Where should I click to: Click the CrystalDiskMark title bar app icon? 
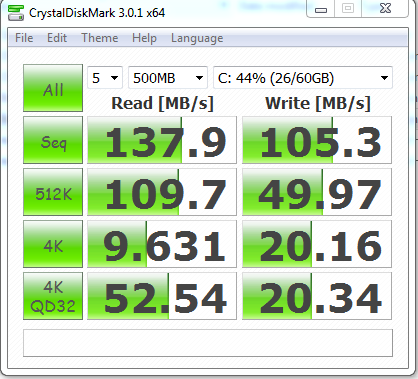click(x=16, y=13)
